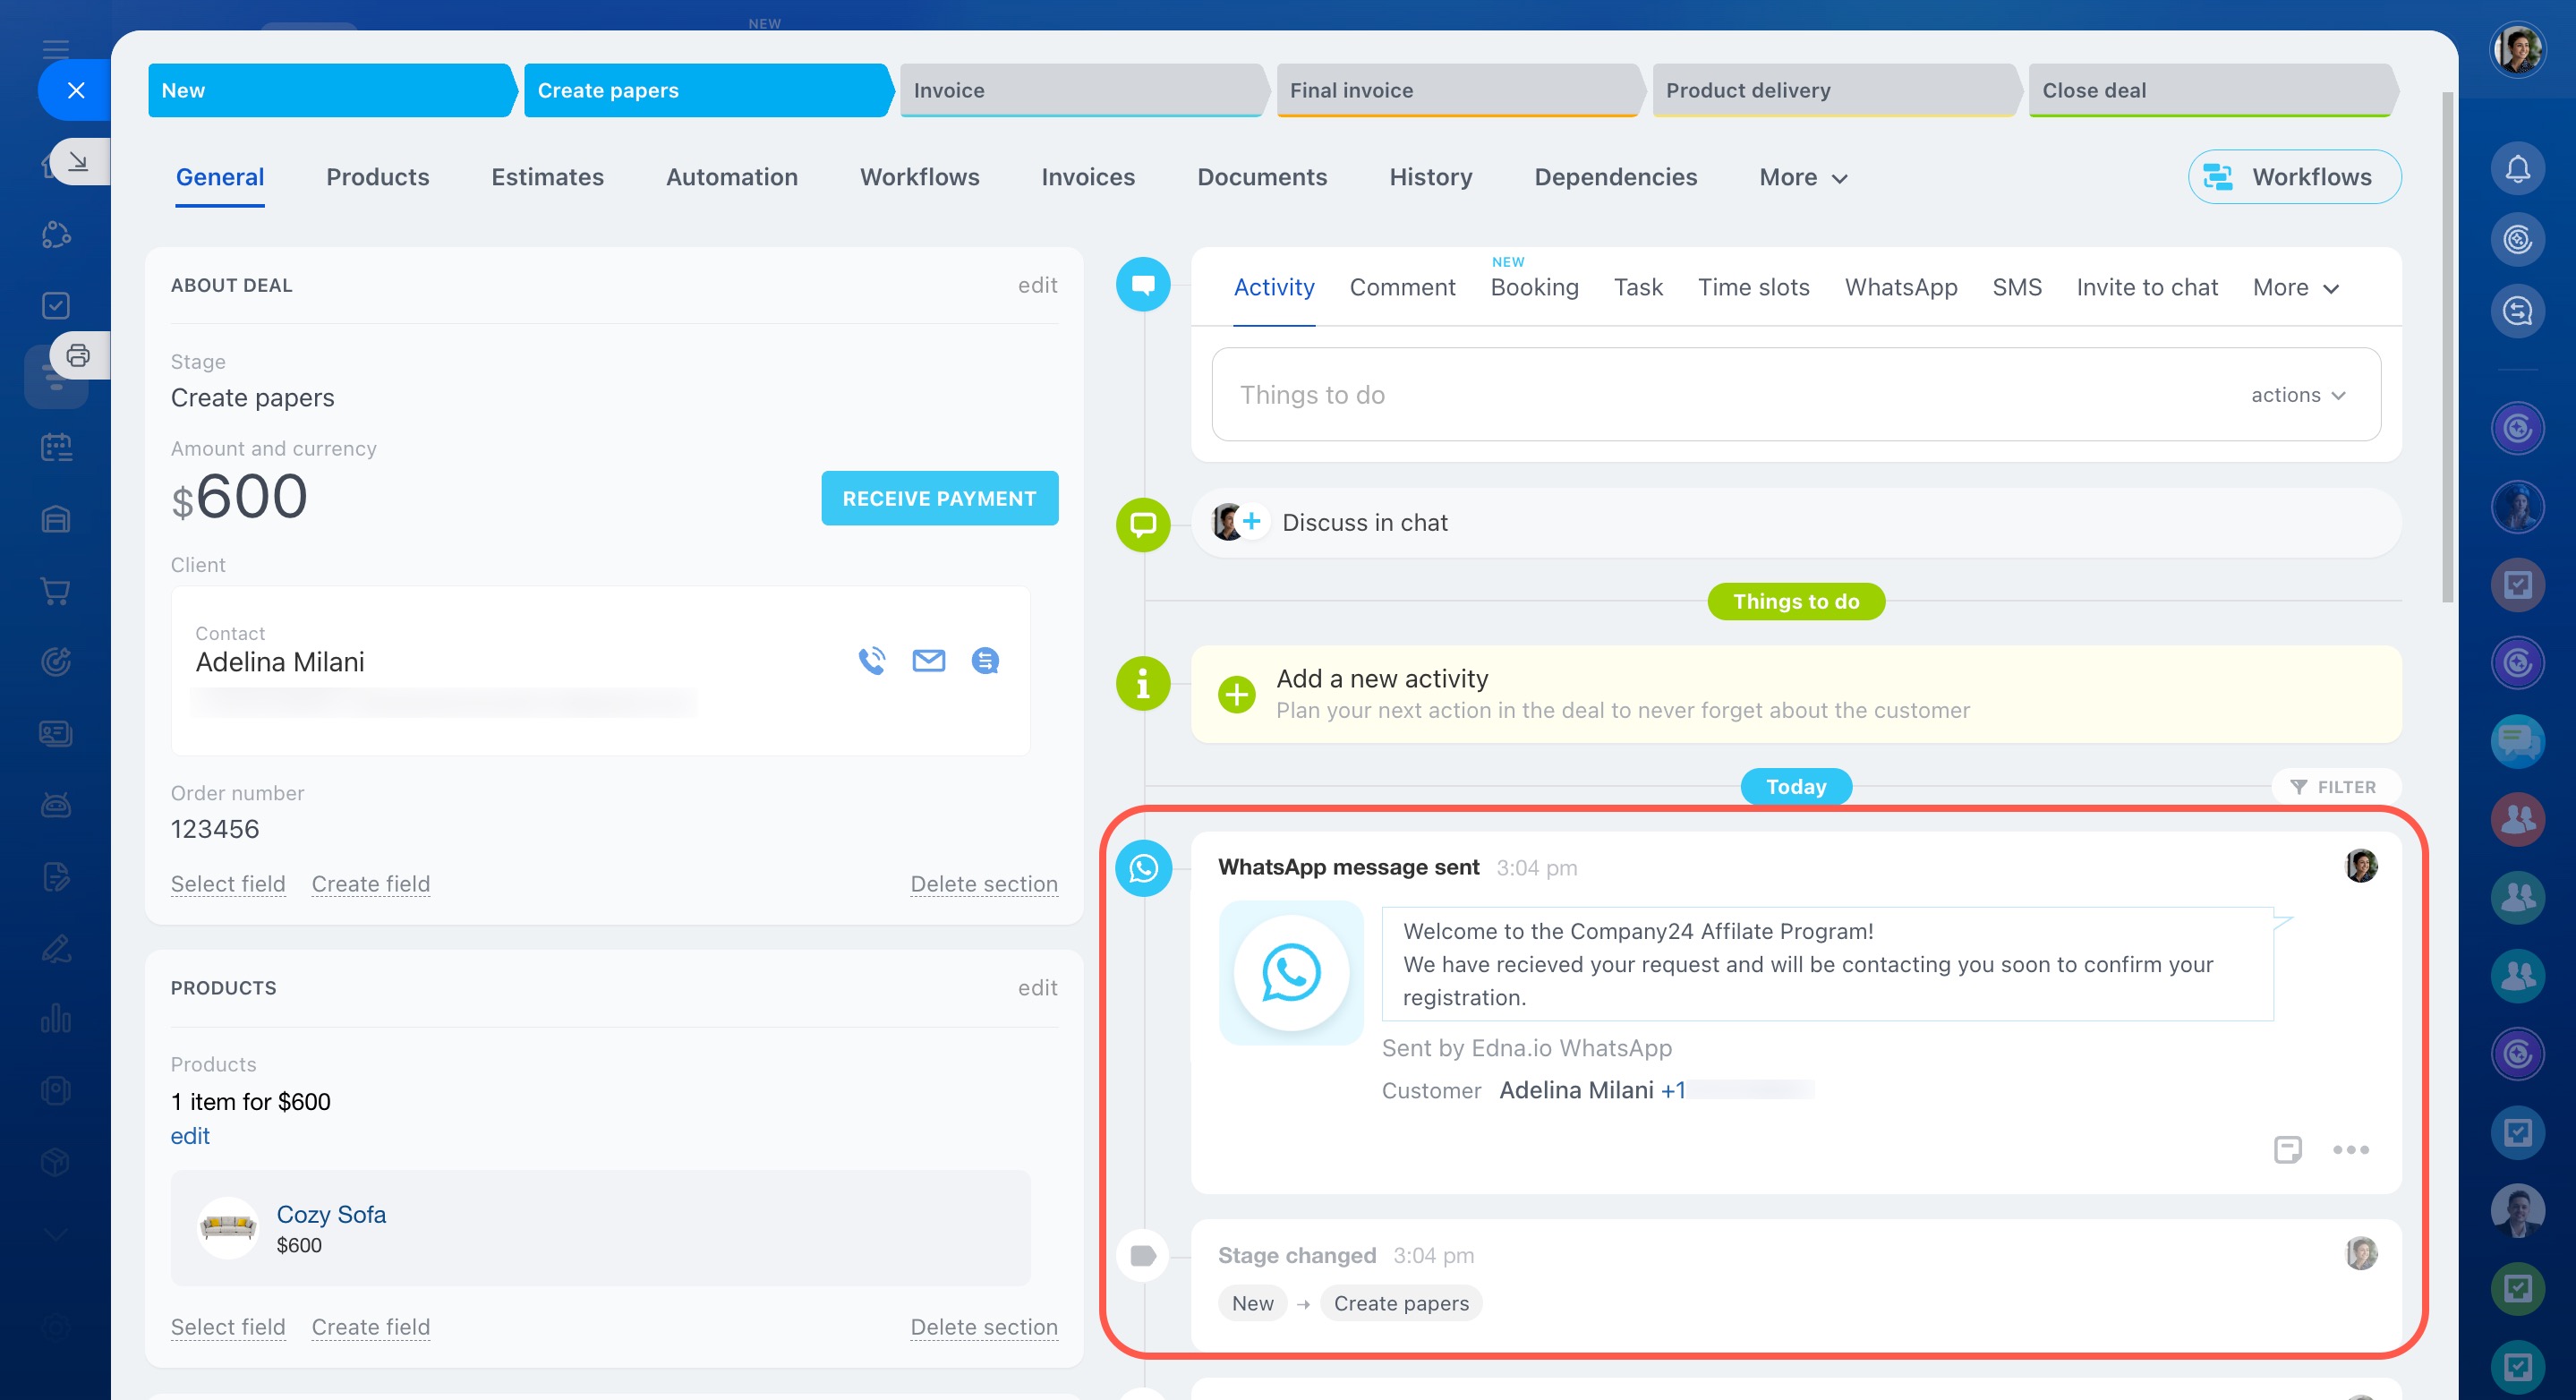This screenshot has height=1400, width=2576.
Task: Click the RECEIVE PAYMENT button
Action: [x=939, y=498]
